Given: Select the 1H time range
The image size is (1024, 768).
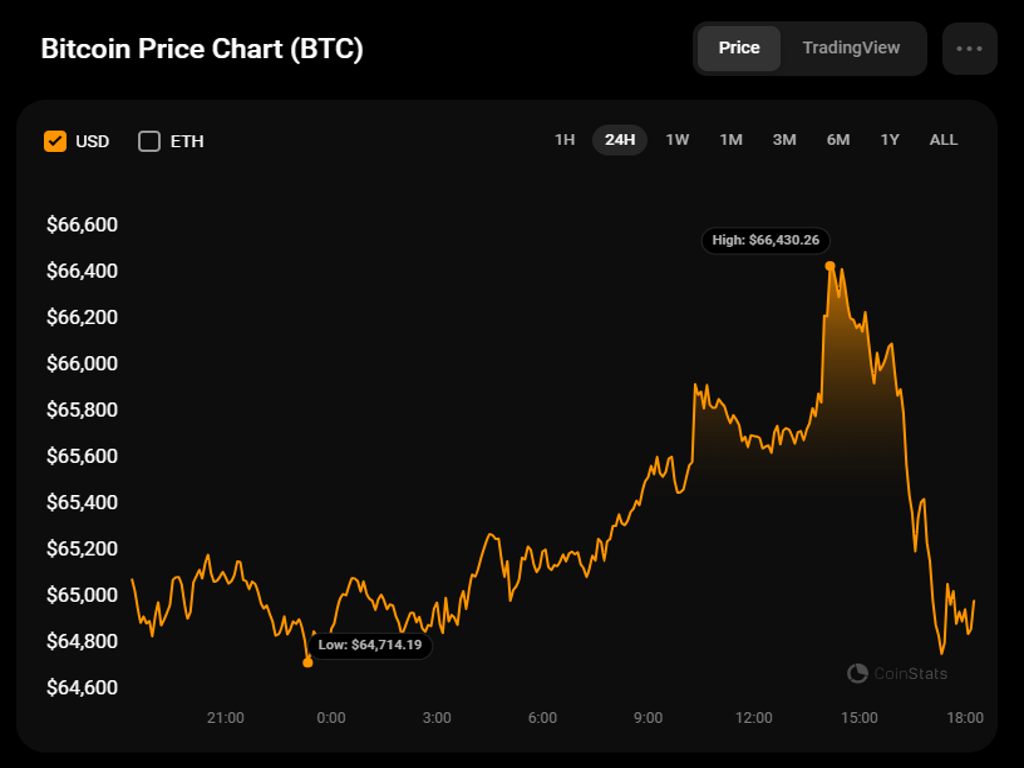Looking at the screenshot, I should point(565,140).
